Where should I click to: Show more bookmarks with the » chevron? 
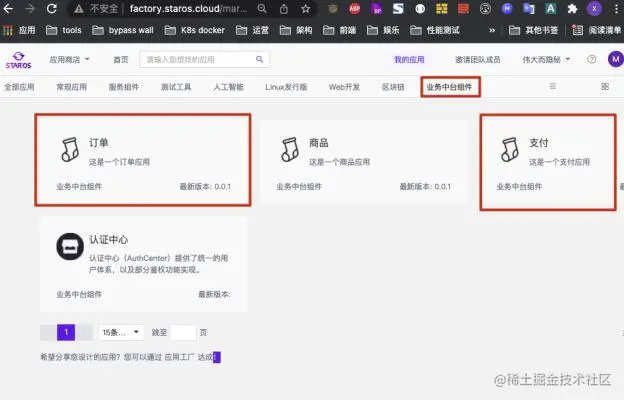[x=492, y=30]
